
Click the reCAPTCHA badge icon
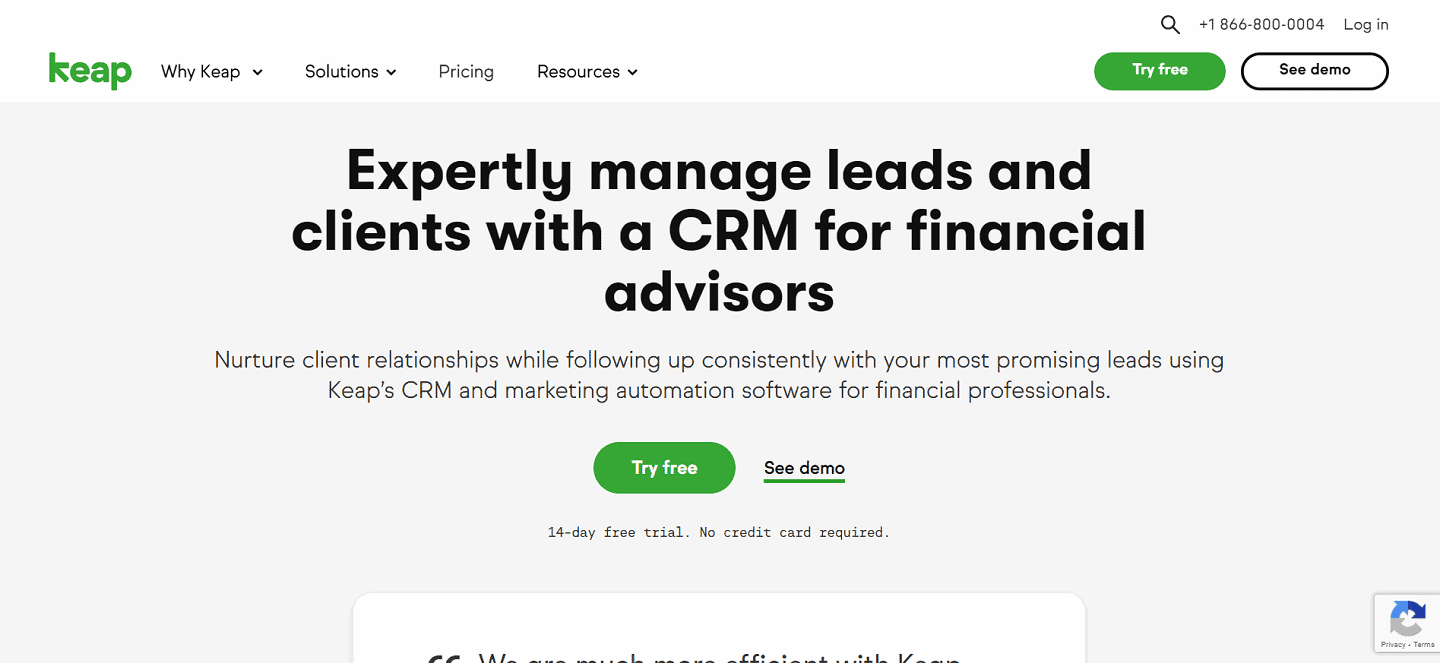tap(1407, 620)
